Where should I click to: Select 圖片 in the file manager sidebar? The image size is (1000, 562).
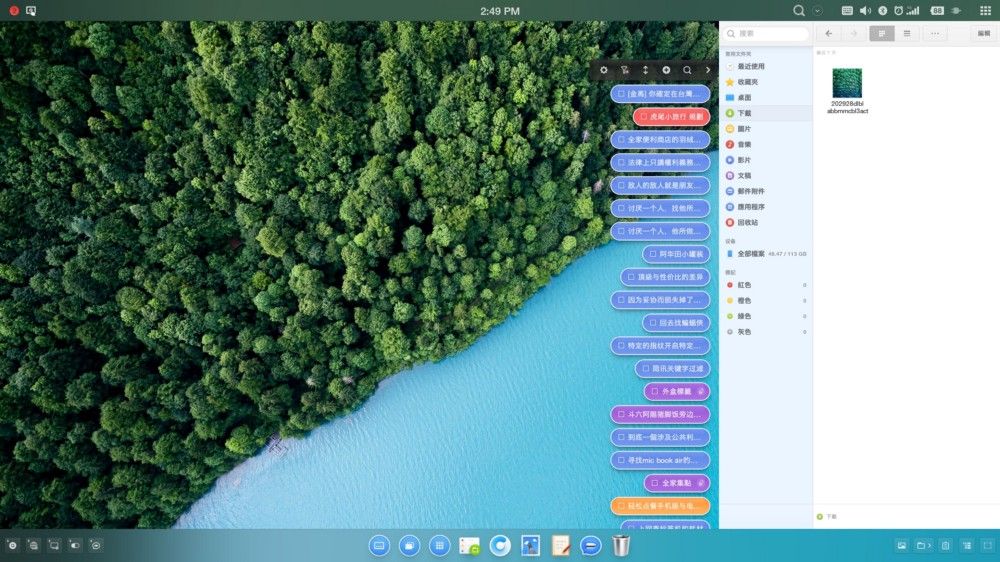(744, 129)
